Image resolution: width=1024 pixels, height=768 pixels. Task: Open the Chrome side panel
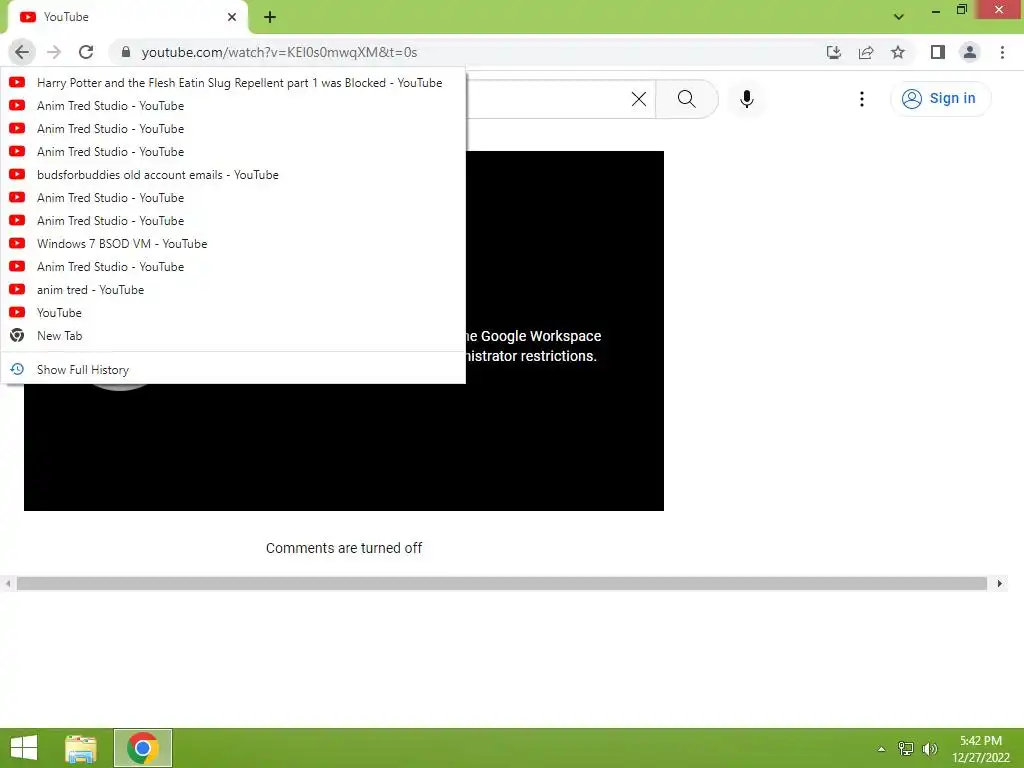tap(938, 52)
